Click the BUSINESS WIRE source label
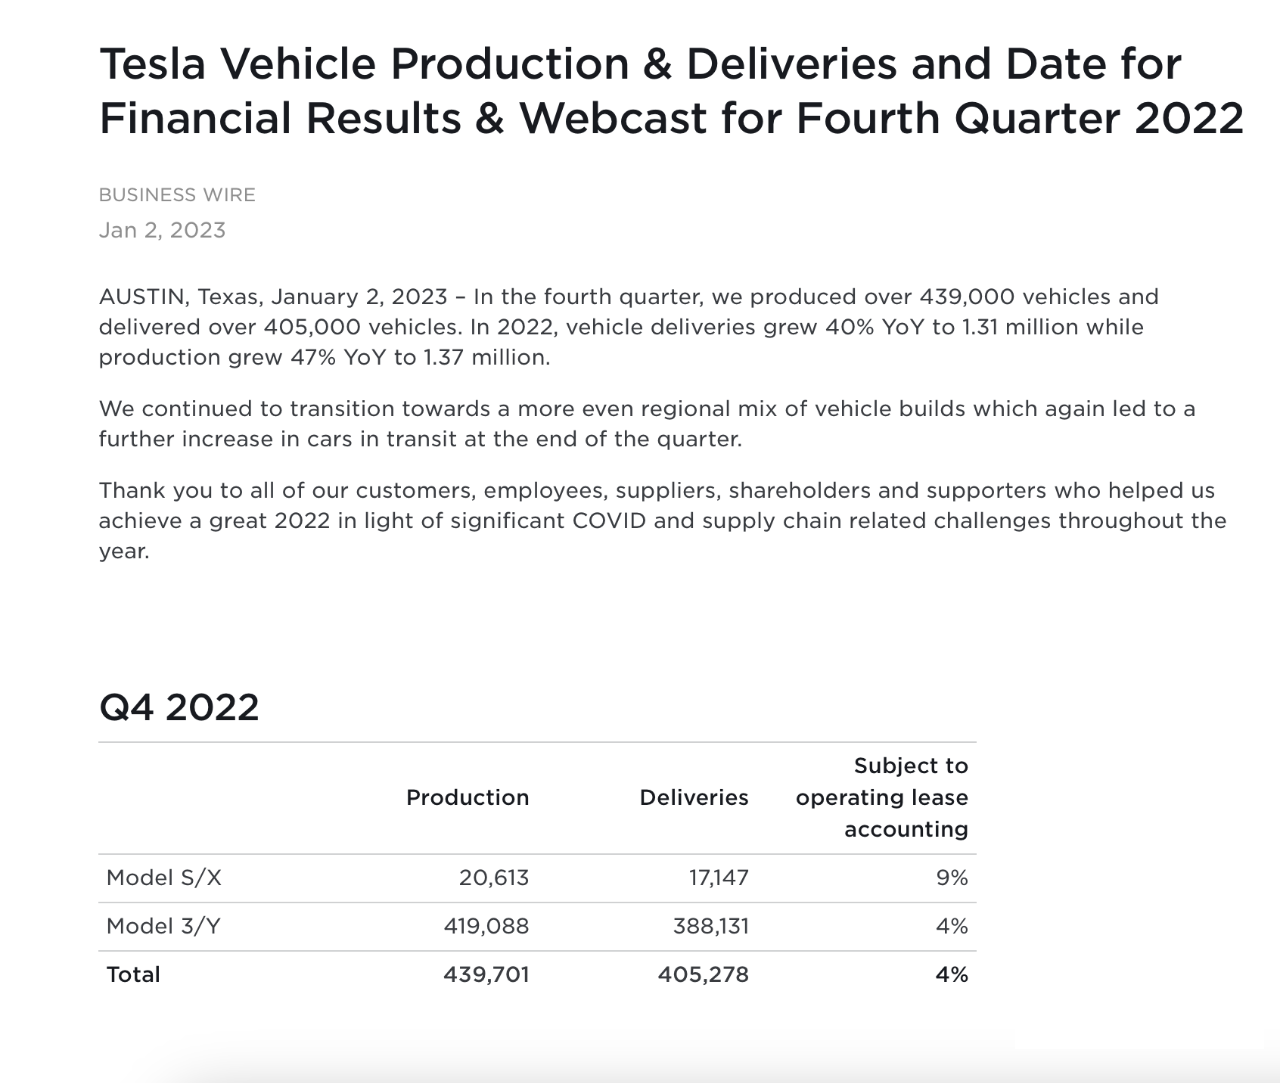The image size is (1280, 1083). click(177, 195)
